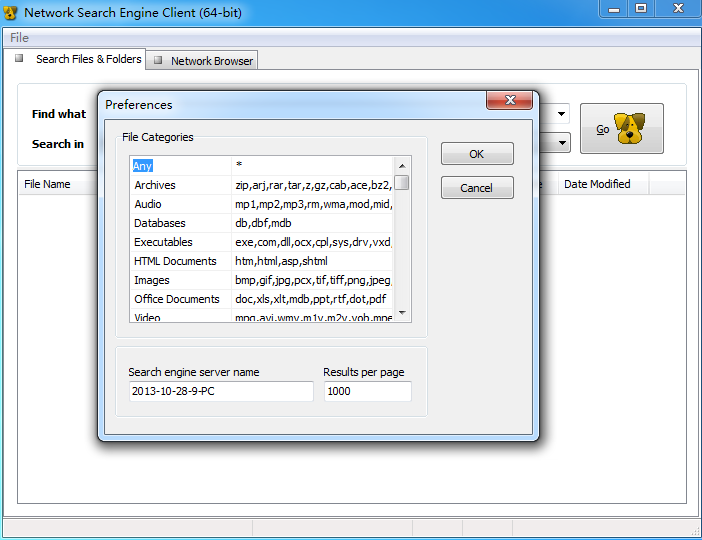Switch to Network Browser tab

(x=202, y=60)
